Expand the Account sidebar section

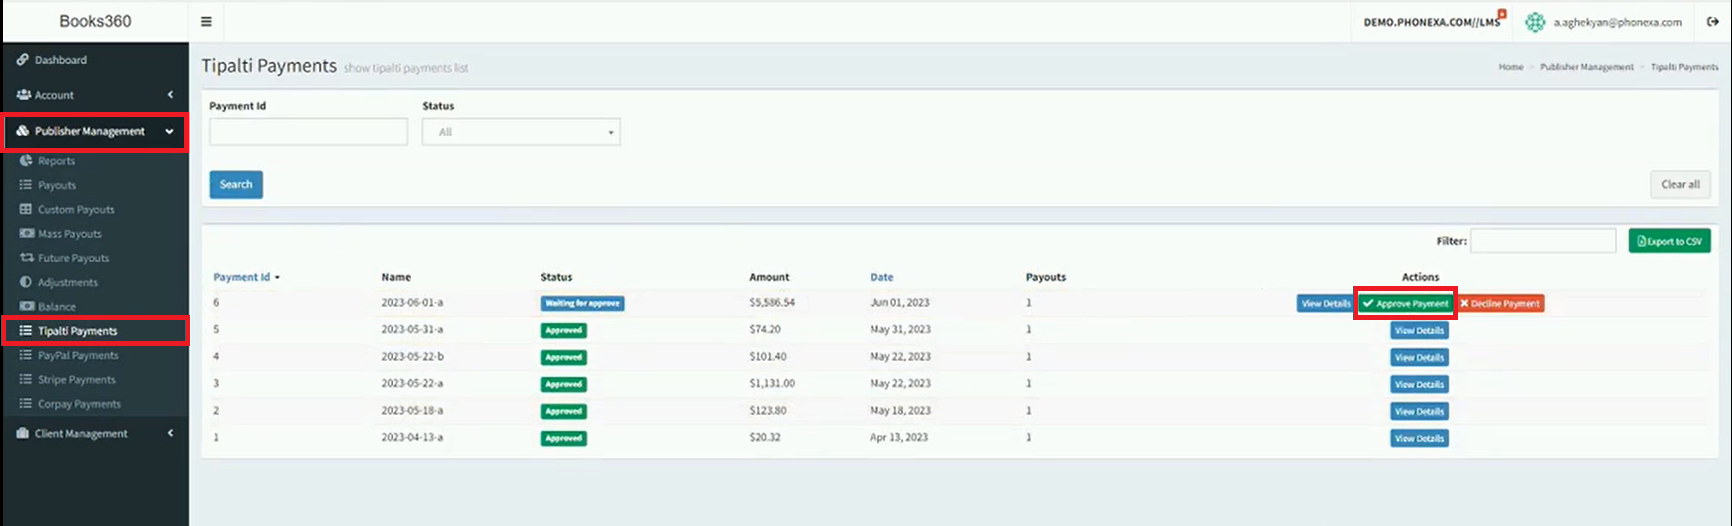pyautogui.click(x=94, y=95)
